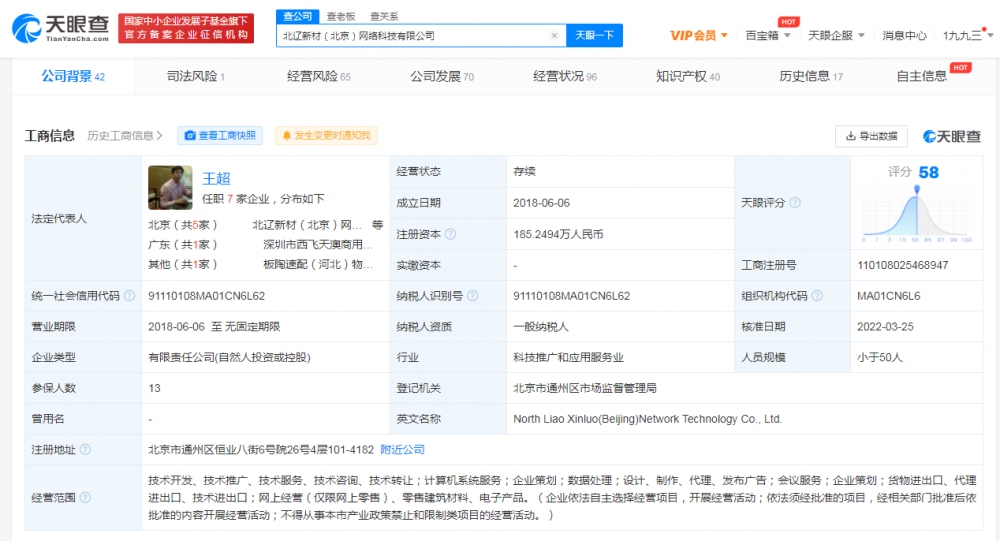Viewport: 1000px width, 541px height.
Task: Click taxpayer qualification 一般纳税人
Action: point(541,327)
